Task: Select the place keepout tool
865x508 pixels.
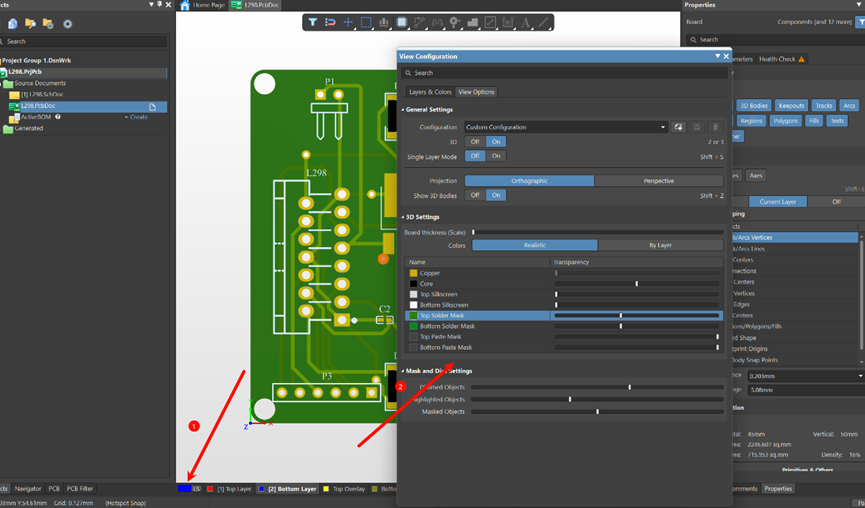Action: (x=490, y=23)
